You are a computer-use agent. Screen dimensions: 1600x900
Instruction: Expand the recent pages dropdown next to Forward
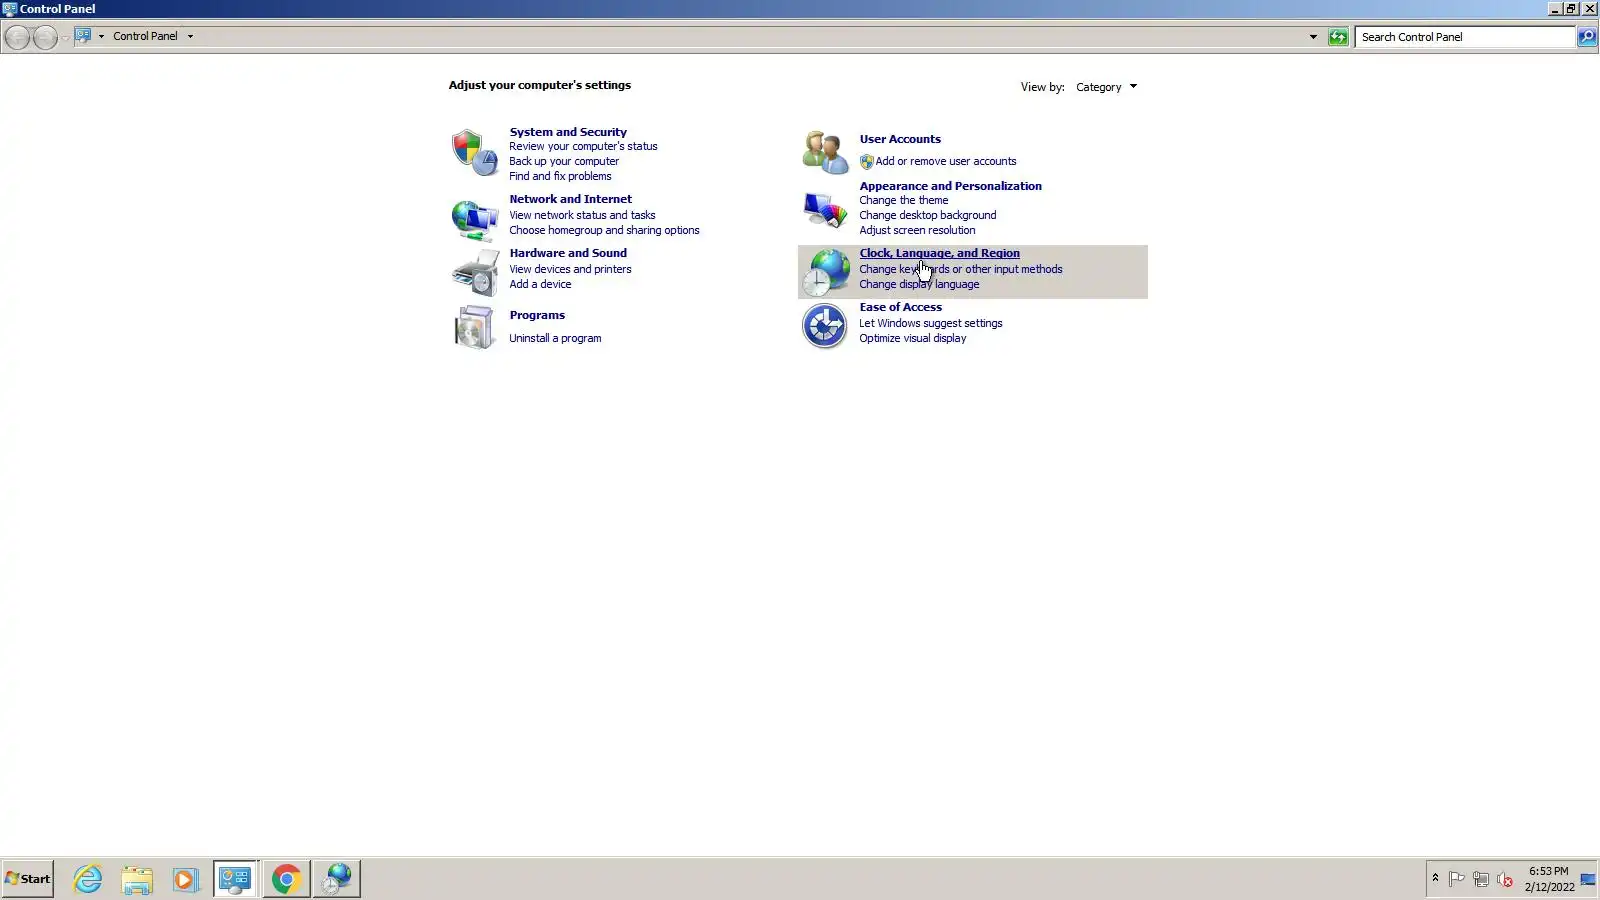(65, 38)
